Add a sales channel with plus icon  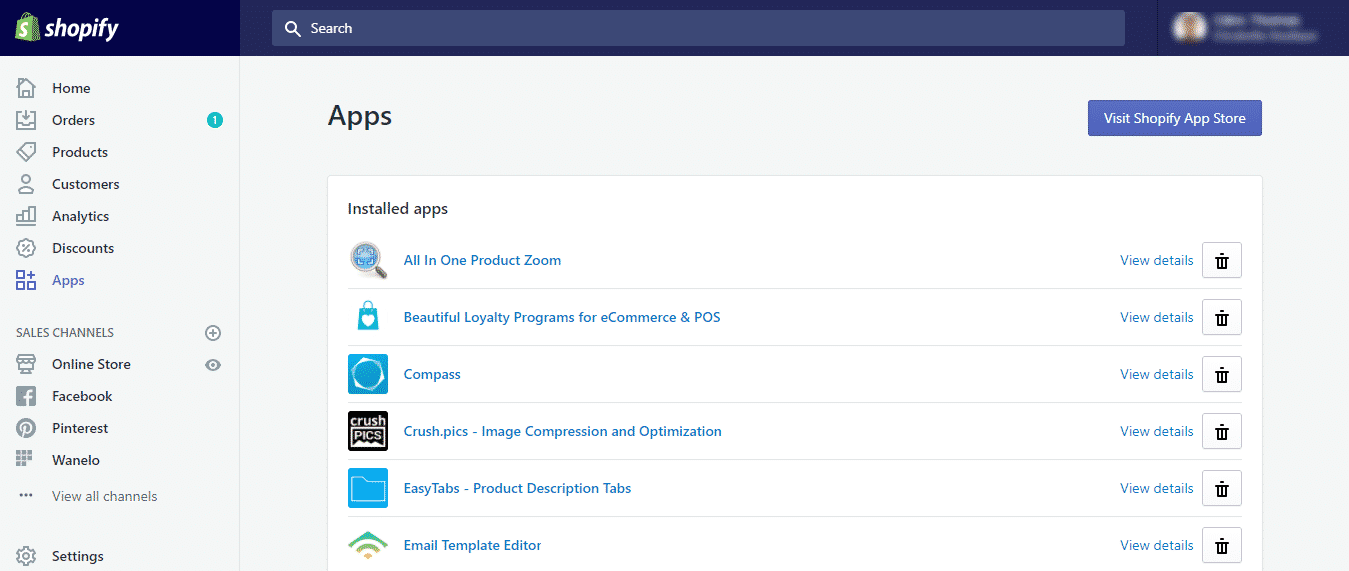click(x=212, y=333)
